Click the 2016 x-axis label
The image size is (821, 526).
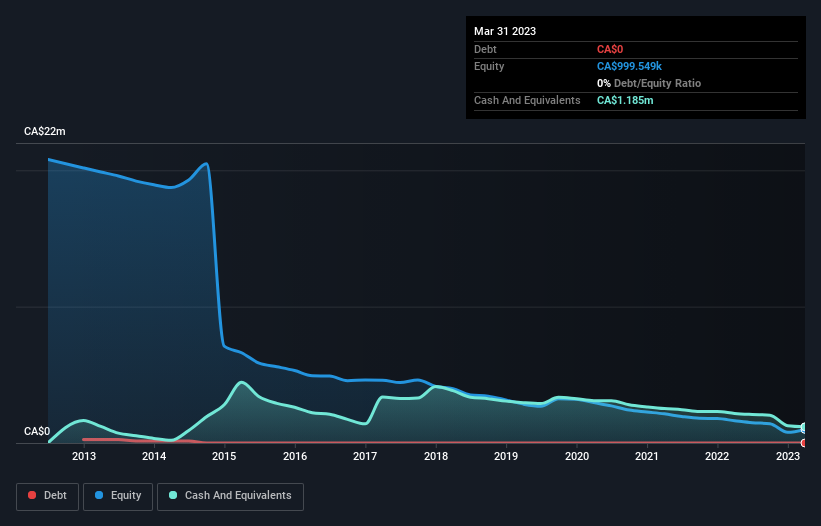(295, 456)
